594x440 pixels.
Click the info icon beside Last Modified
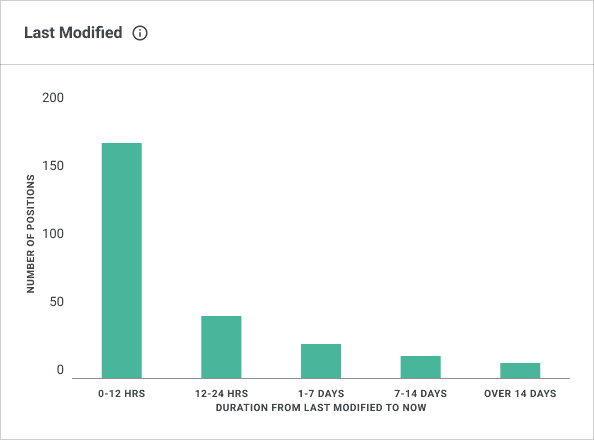point(140,33)
